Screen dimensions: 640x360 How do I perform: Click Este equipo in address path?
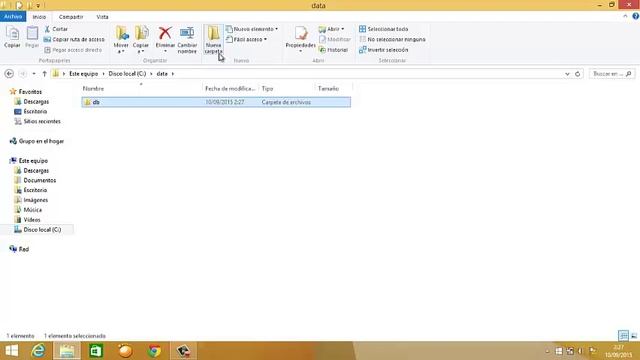tap(84, 74)
